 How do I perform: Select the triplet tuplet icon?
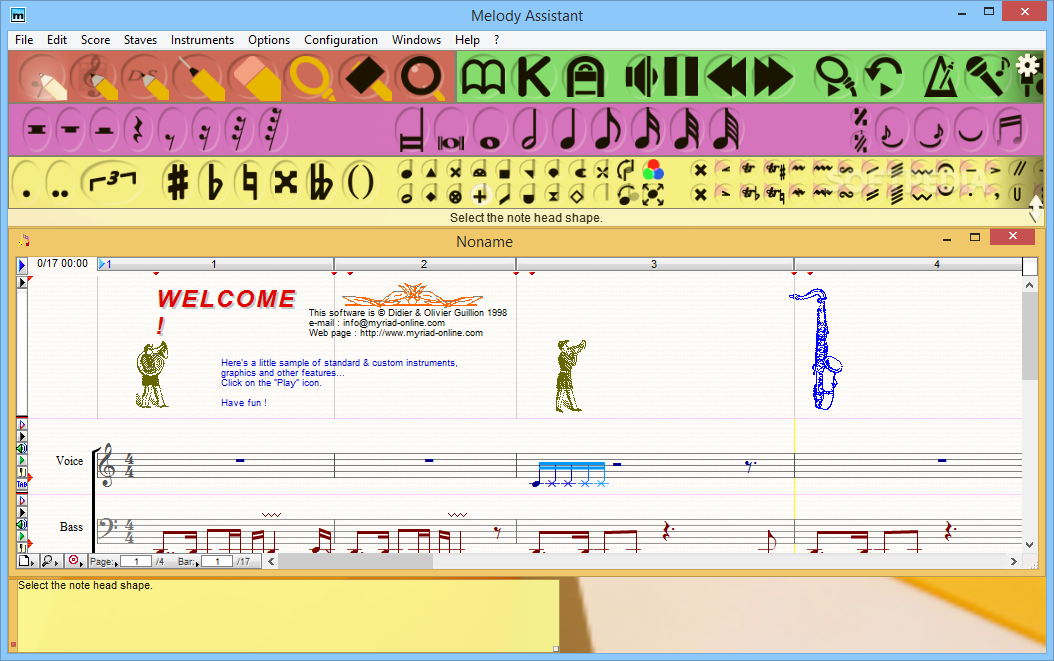(112, 182)
